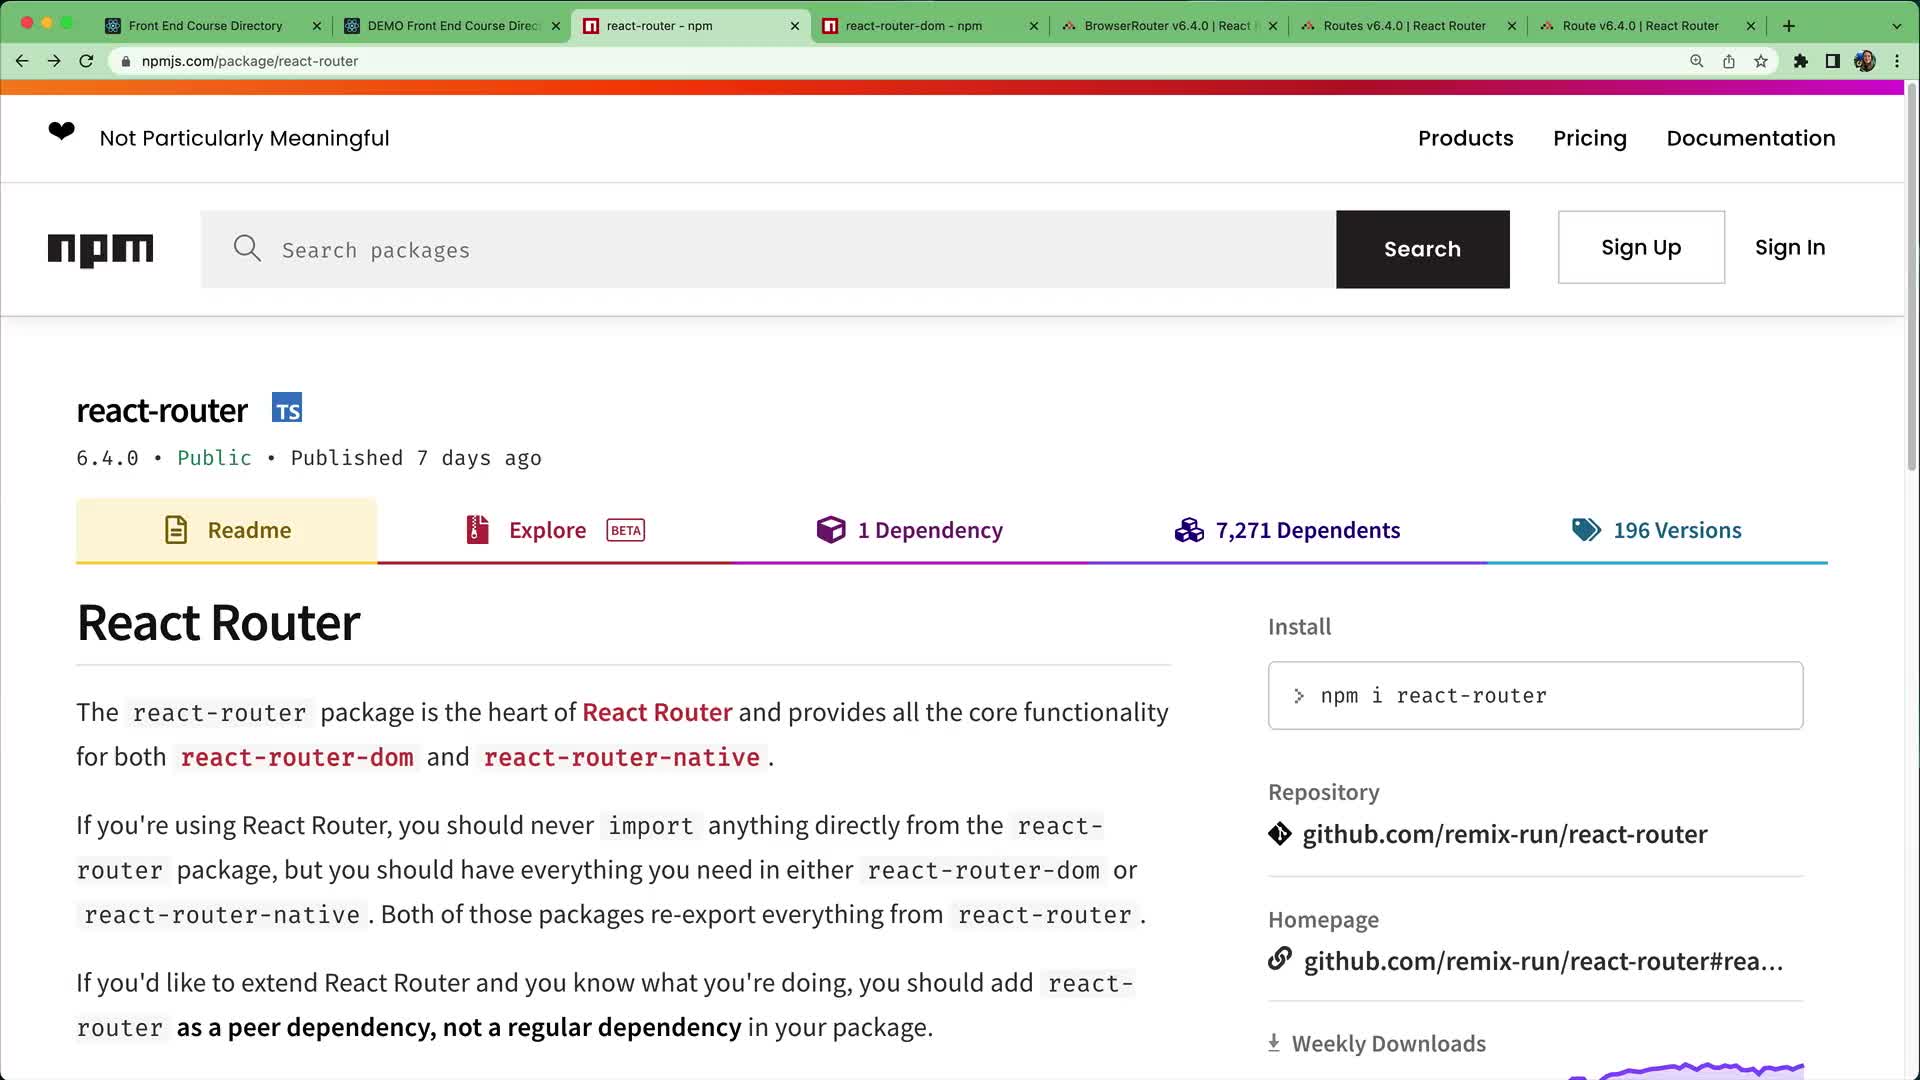Close the react-router npm tab

click(x=795, y=26)
